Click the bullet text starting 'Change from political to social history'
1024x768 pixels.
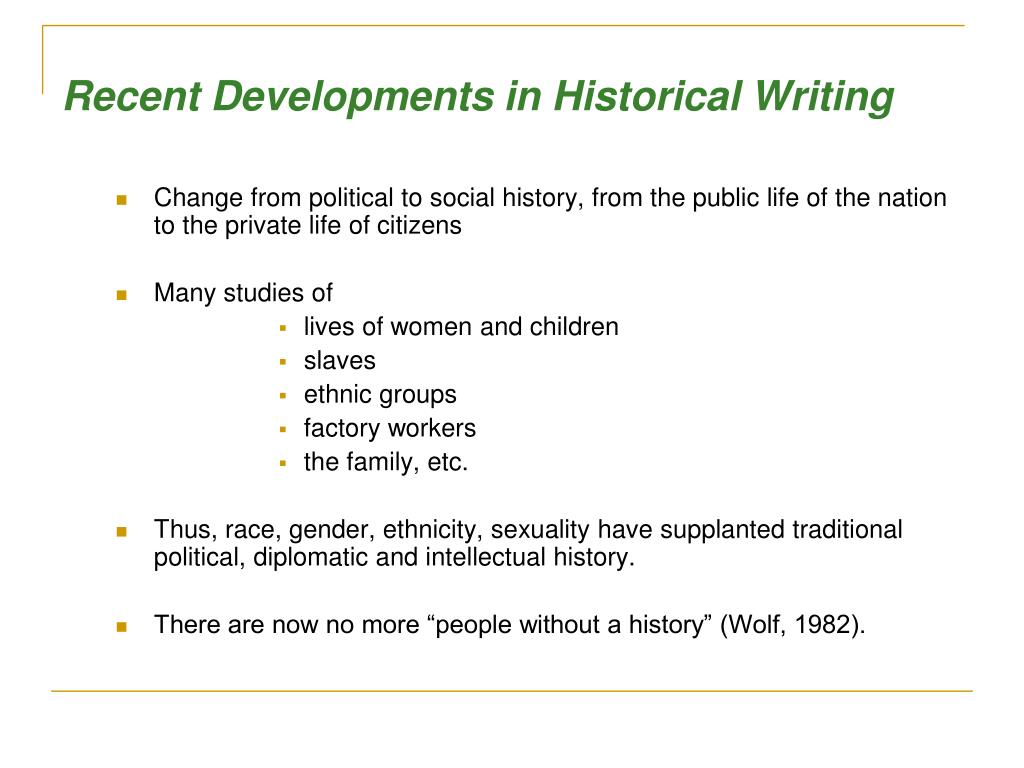pos(550,211)
